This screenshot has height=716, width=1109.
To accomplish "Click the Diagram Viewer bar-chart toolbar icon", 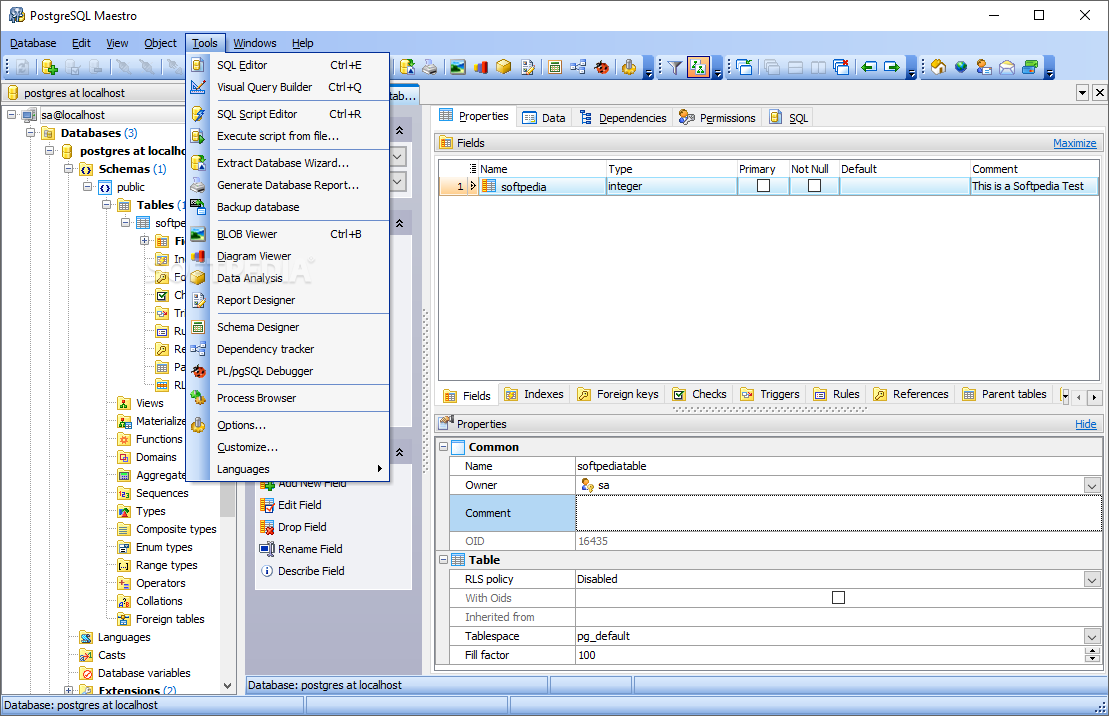I will point(481,67).
